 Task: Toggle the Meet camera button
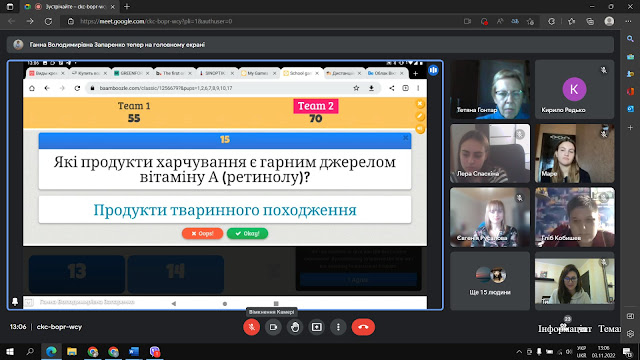pos(273,327)
